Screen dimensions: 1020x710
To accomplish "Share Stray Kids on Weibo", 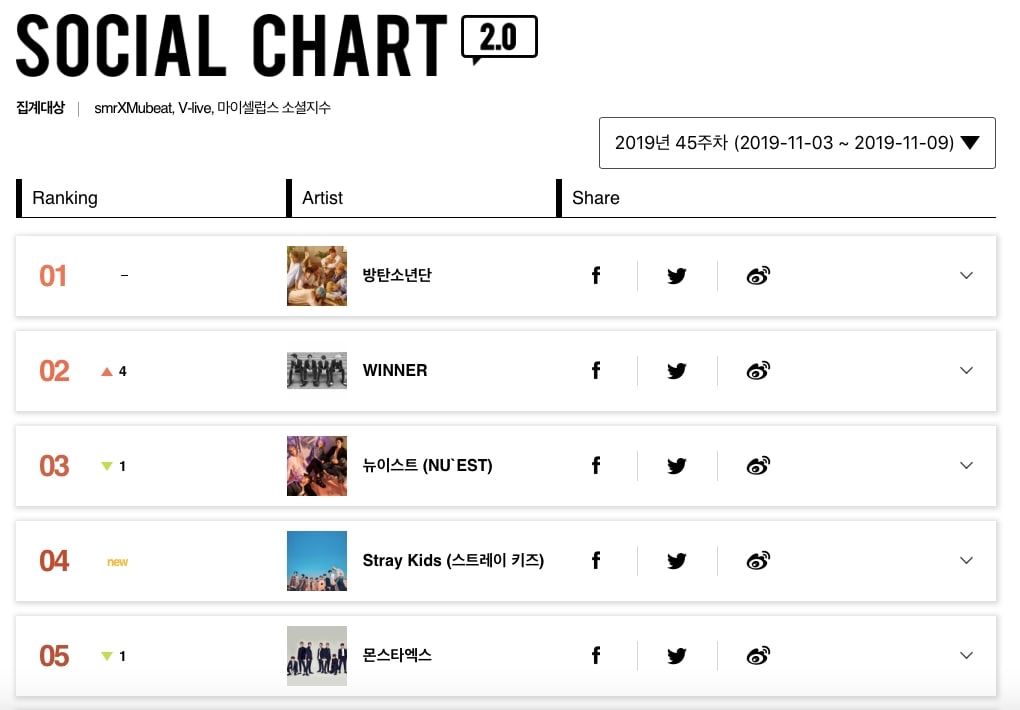I will coord(758,561).
